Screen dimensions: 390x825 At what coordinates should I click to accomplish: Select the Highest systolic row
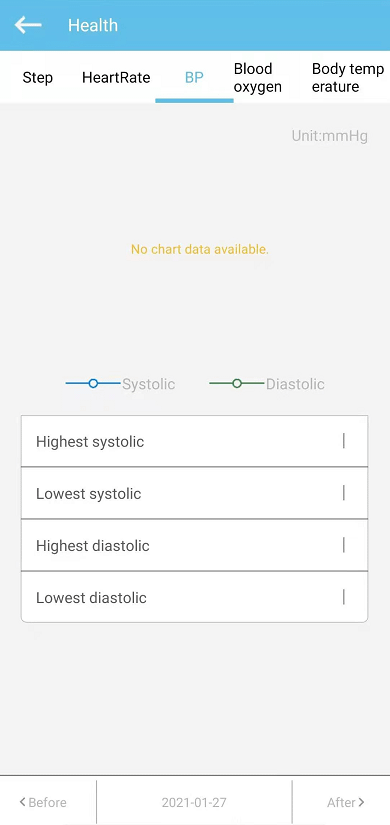[x=194, y=441]
